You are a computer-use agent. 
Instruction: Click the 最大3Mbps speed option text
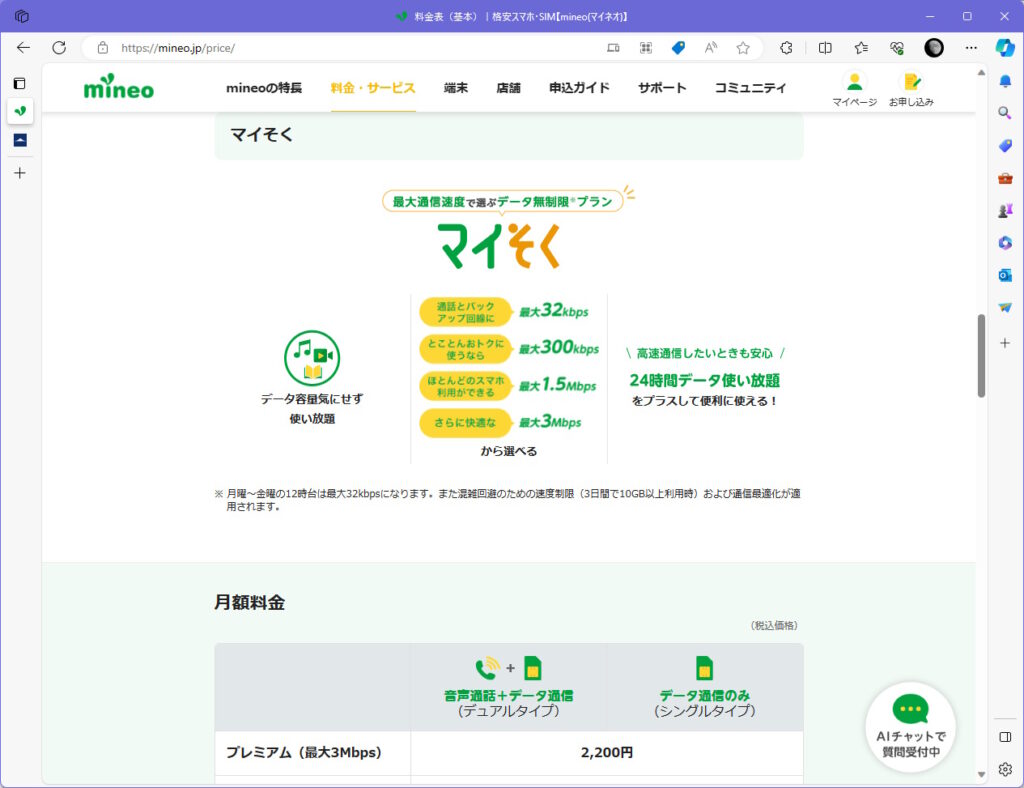click(x=550, y=422)
